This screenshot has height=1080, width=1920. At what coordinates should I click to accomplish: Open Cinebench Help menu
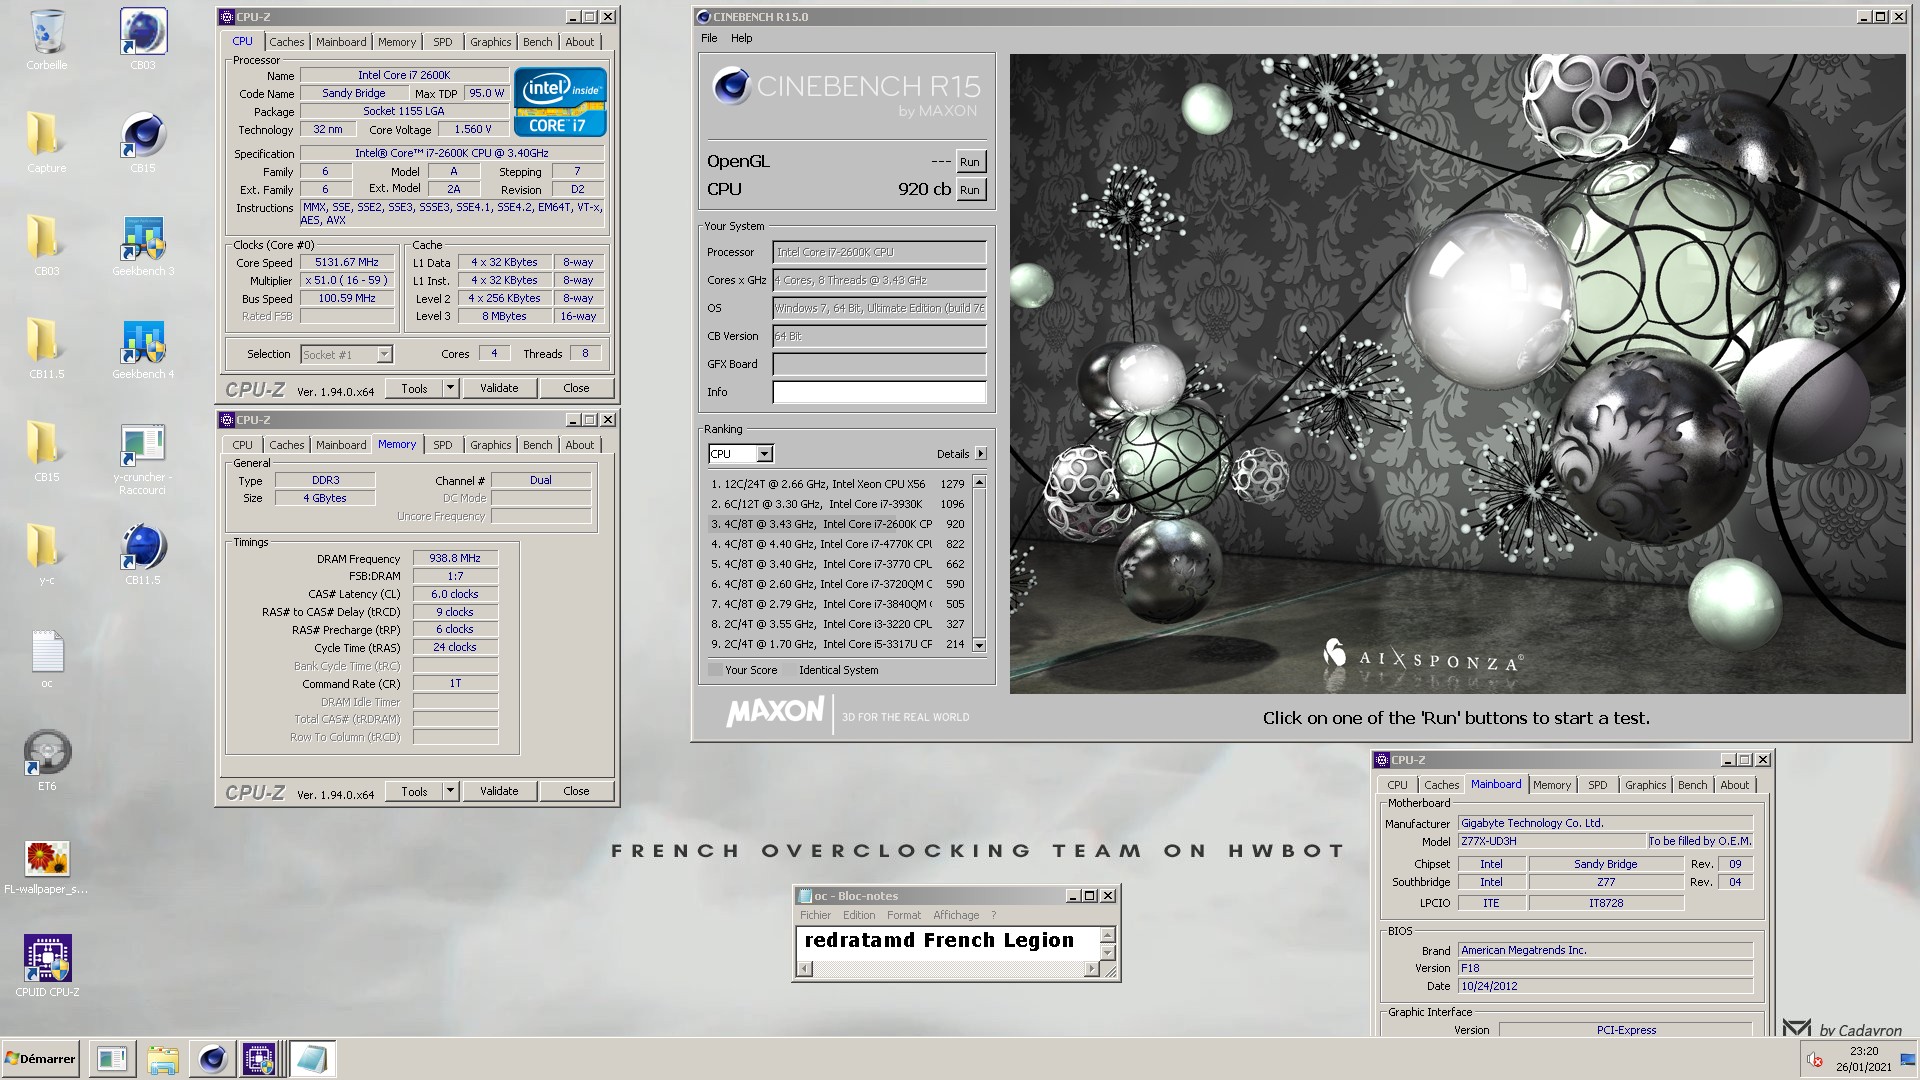pyautogui.click(x=741, y=38)
